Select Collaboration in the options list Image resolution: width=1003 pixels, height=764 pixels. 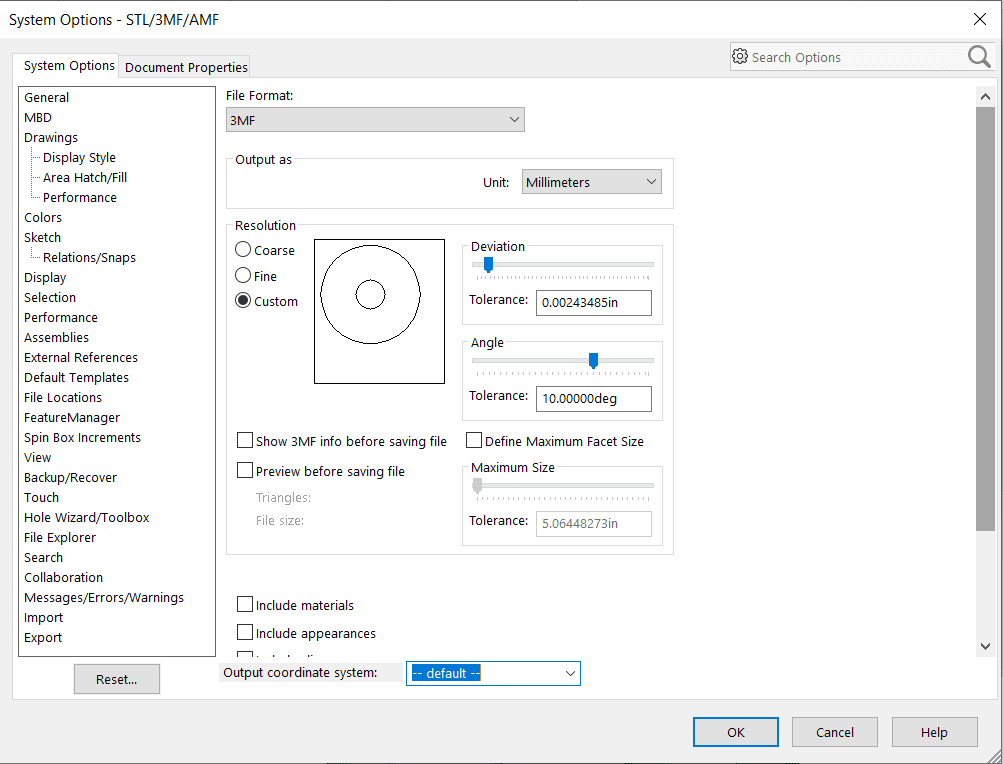(x=63, y=577)
